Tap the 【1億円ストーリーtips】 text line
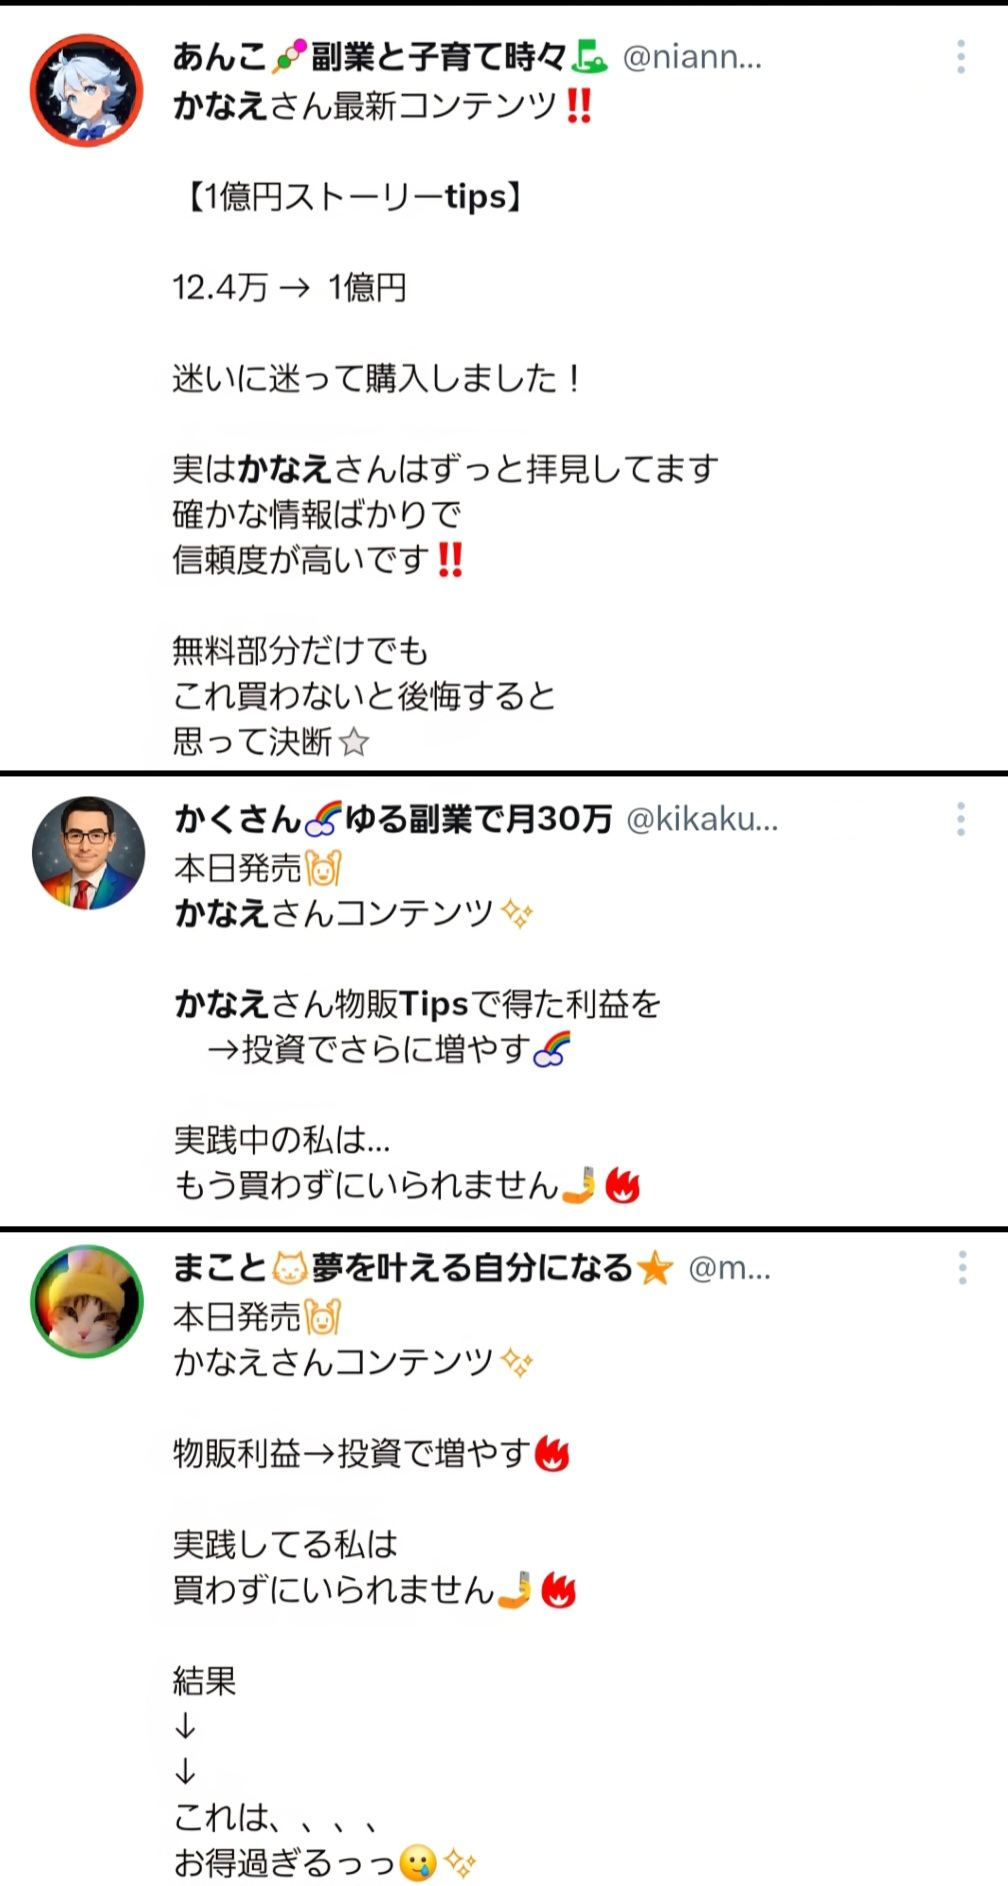 click(x=352, y=196)
